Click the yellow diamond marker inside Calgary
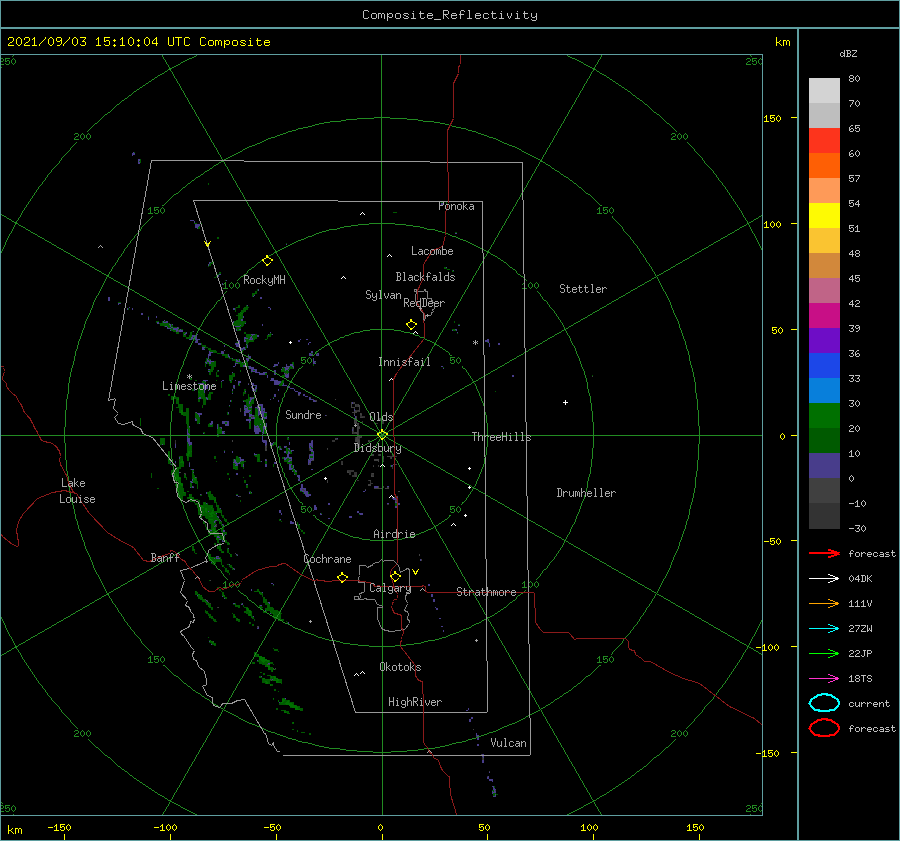 [x=395, y=576]
